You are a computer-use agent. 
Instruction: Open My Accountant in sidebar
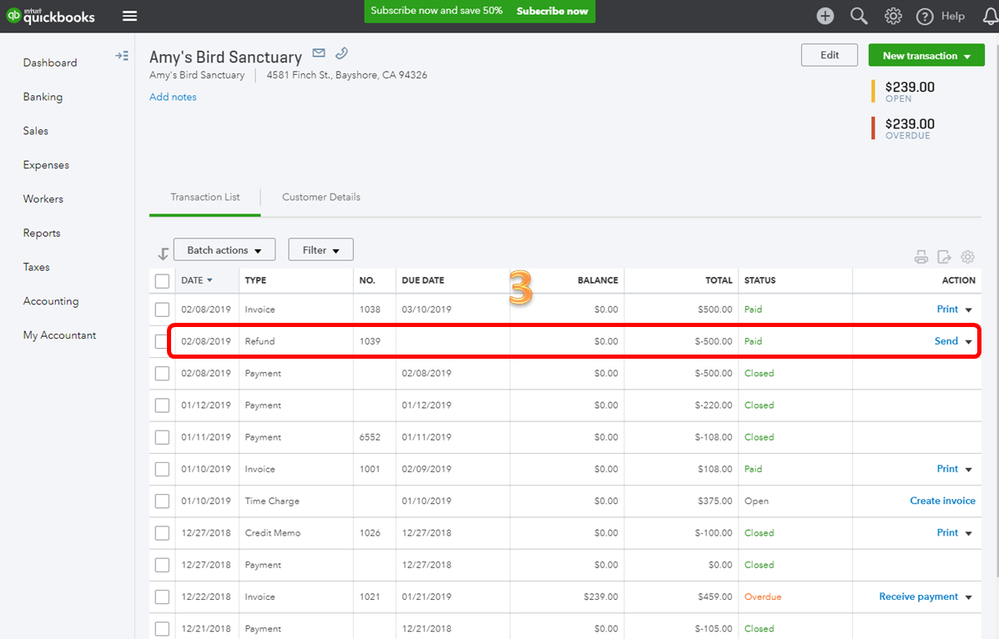click(59, 335)
